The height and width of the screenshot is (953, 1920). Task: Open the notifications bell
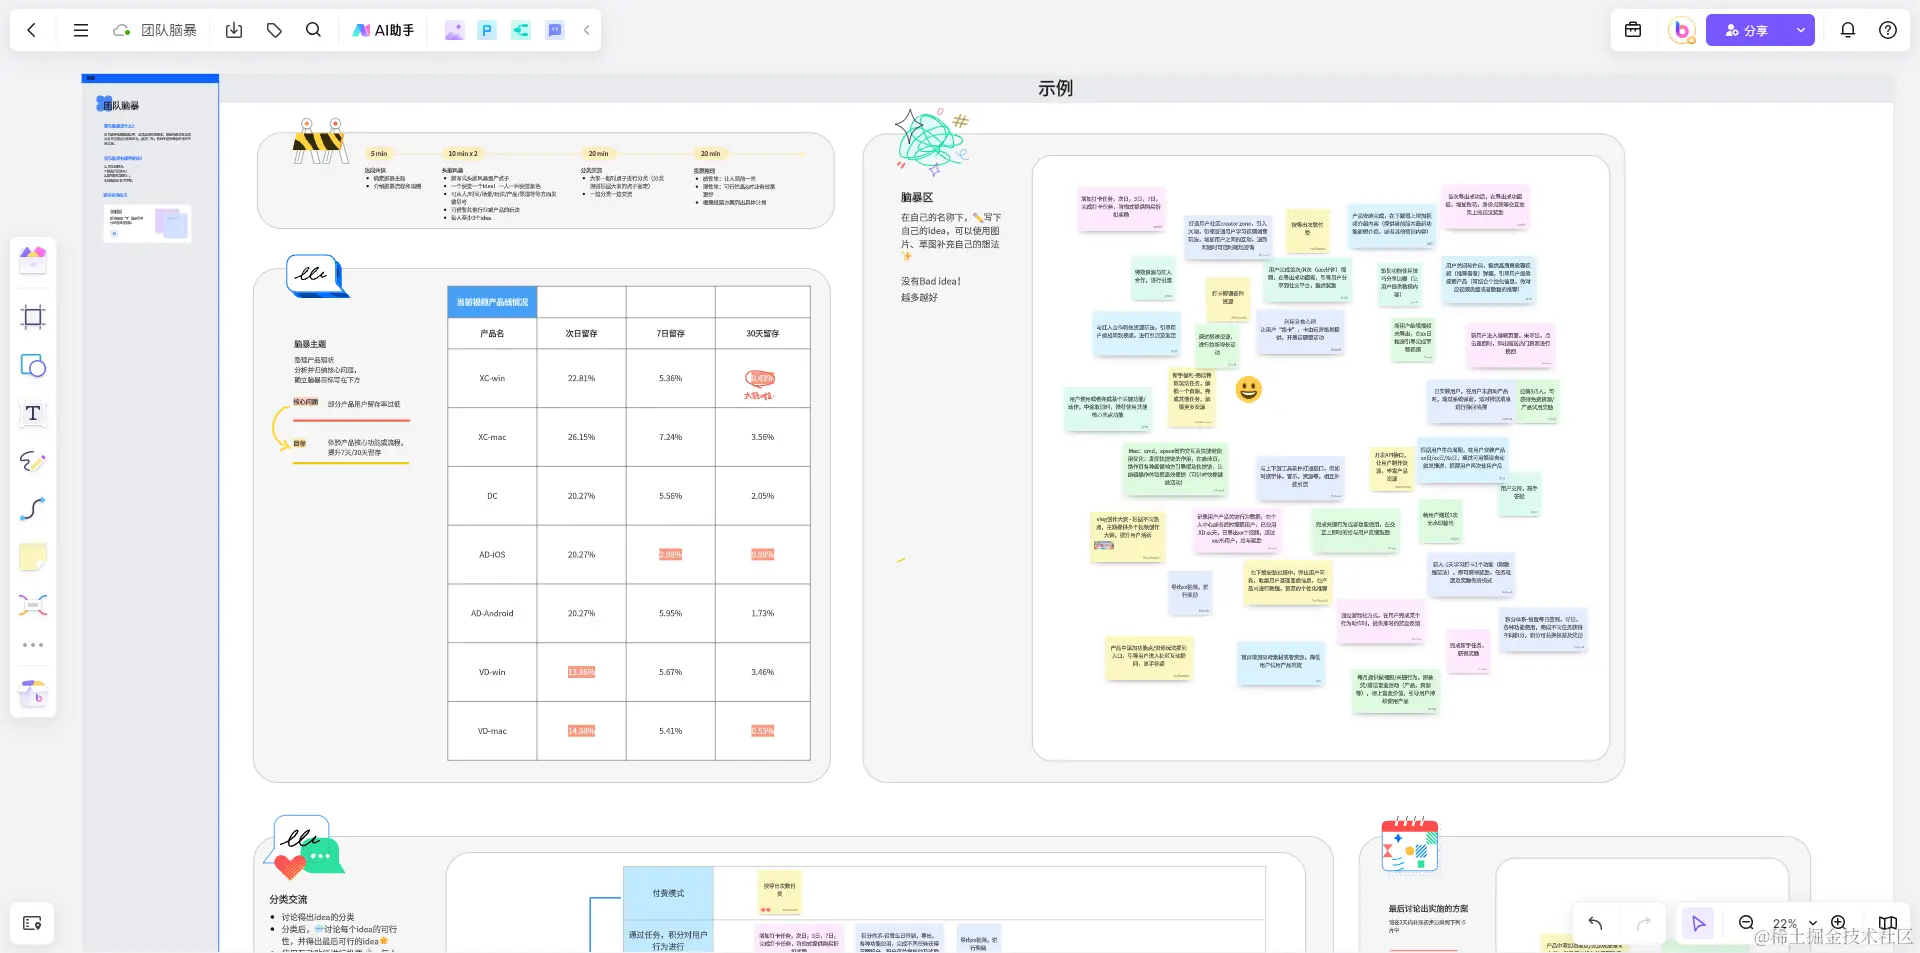click(x=1848, y=30)
